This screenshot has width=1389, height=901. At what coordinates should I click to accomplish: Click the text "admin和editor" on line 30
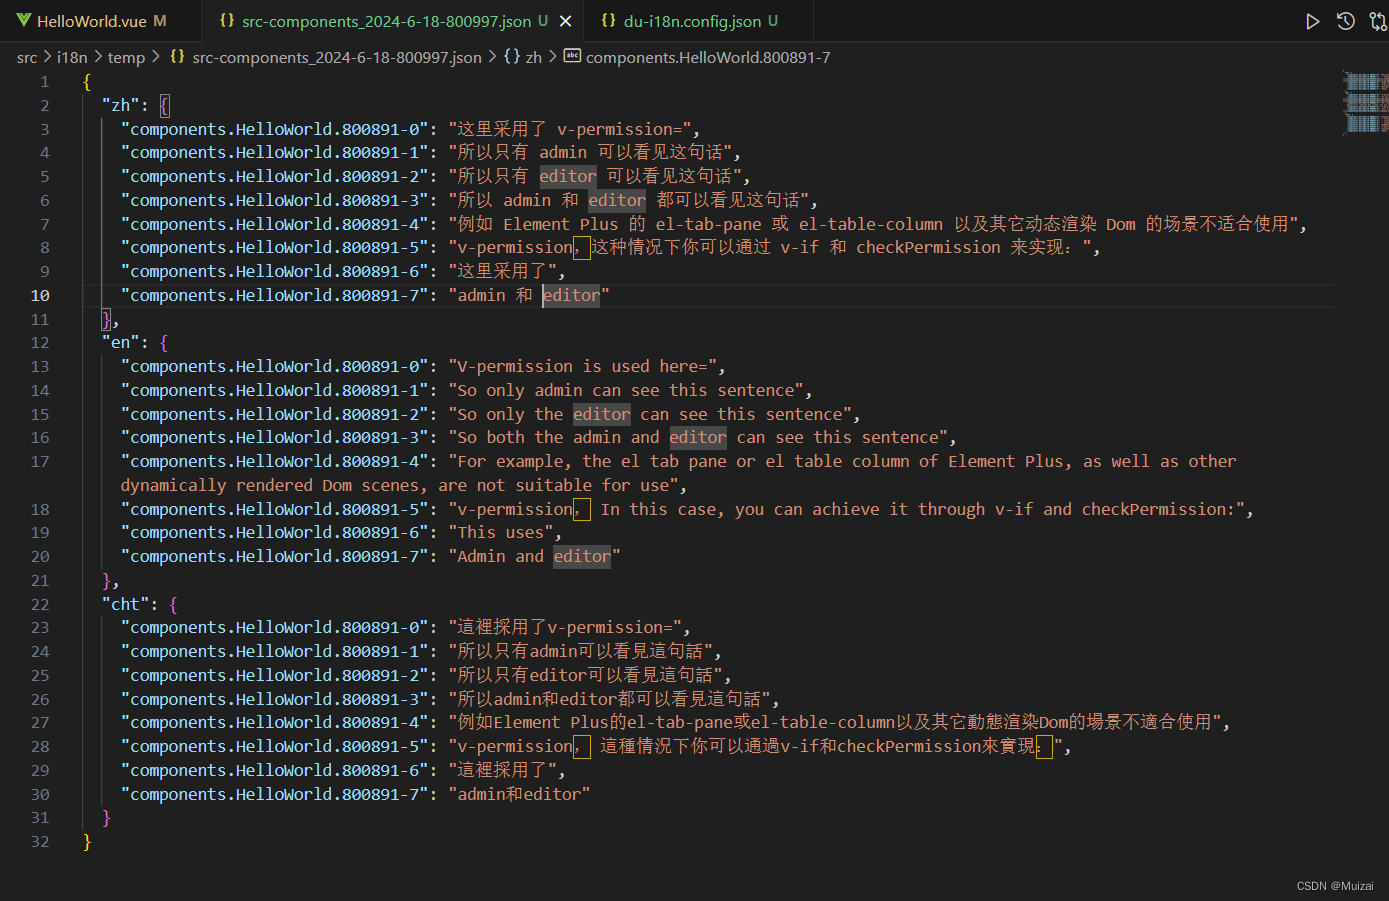click(x=519, y=794)
